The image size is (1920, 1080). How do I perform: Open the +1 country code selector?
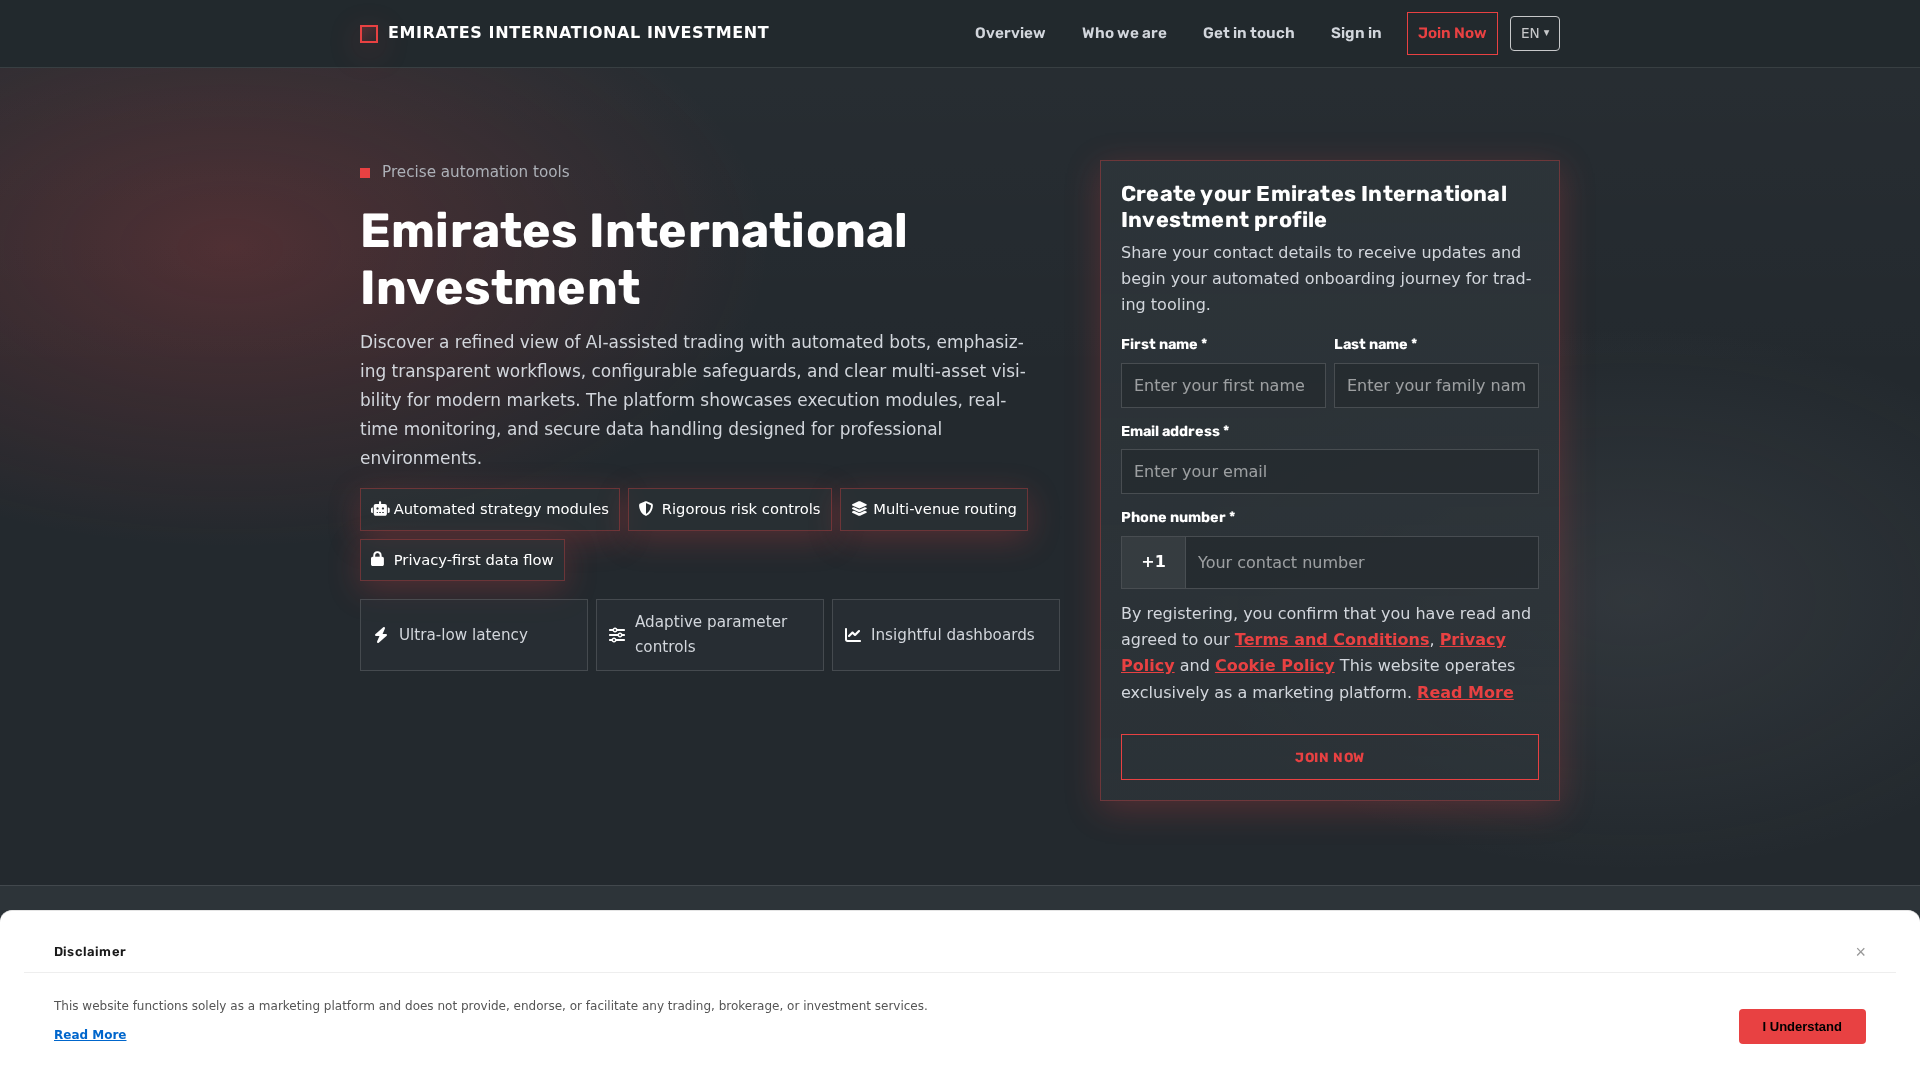[x=1153, y=562]
